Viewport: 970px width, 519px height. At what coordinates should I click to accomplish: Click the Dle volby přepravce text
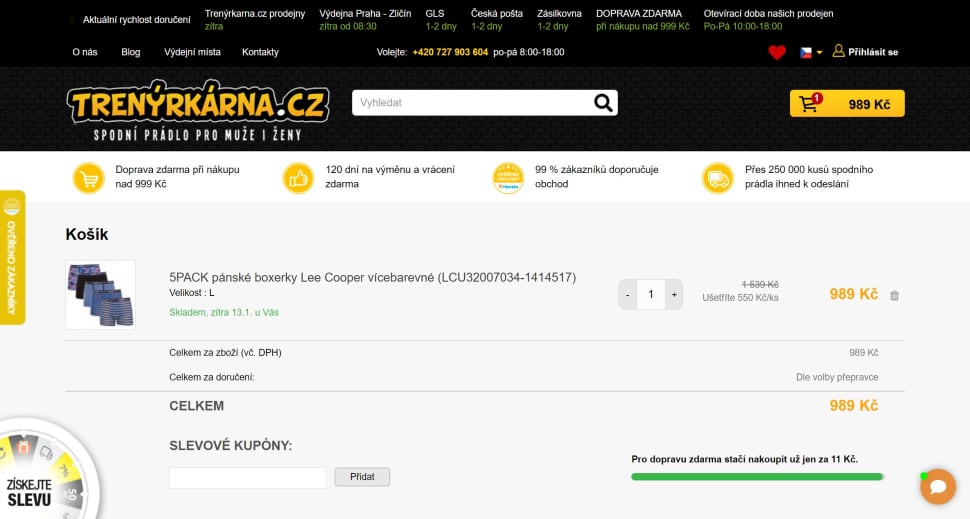click(x=837, y=377)
